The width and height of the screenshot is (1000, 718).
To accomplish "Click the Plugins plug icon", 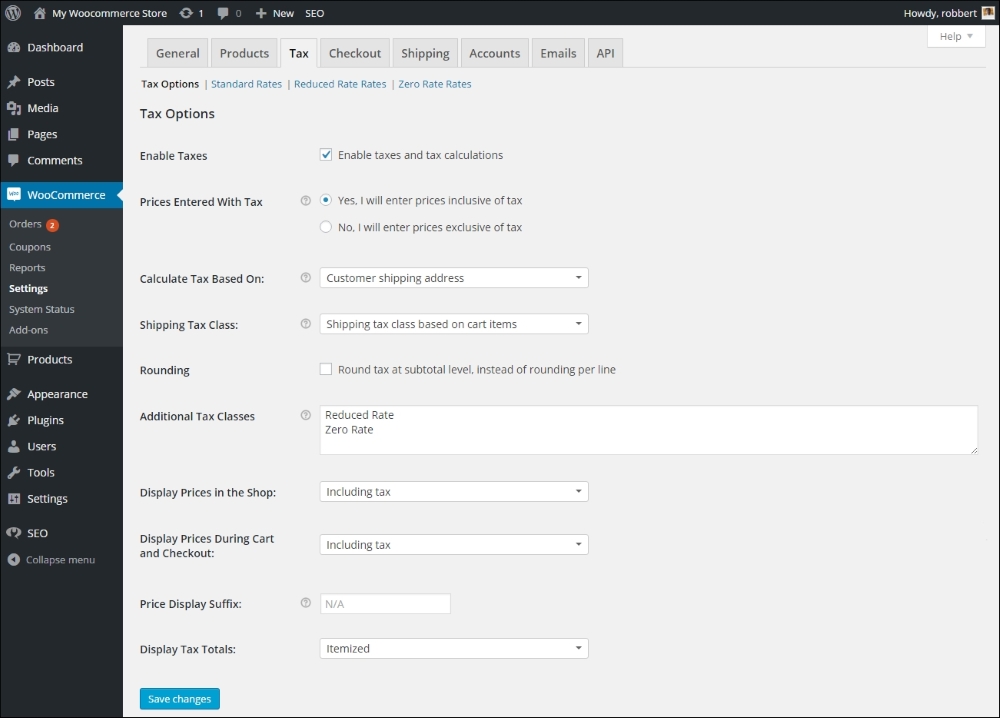I will [13, 420].
